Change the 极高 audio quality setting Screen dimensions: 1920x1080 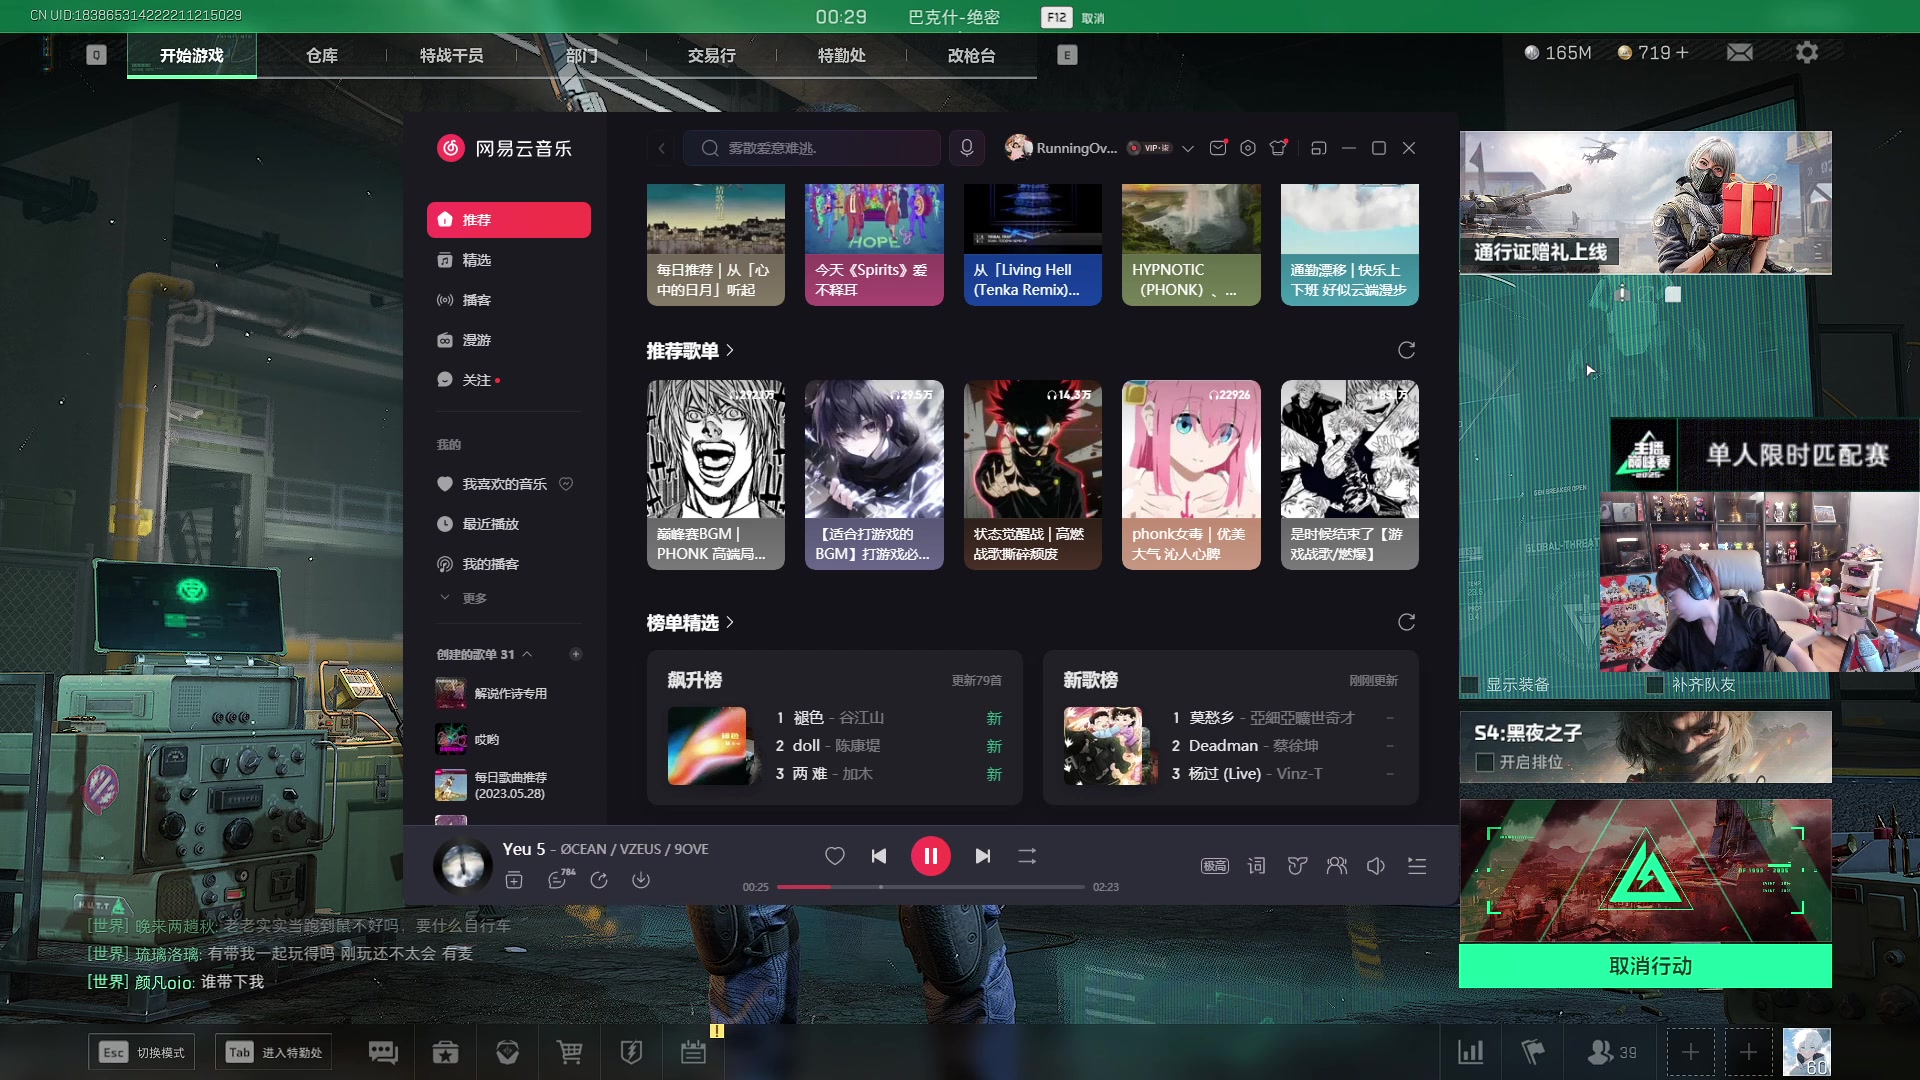pos(1215,866)
